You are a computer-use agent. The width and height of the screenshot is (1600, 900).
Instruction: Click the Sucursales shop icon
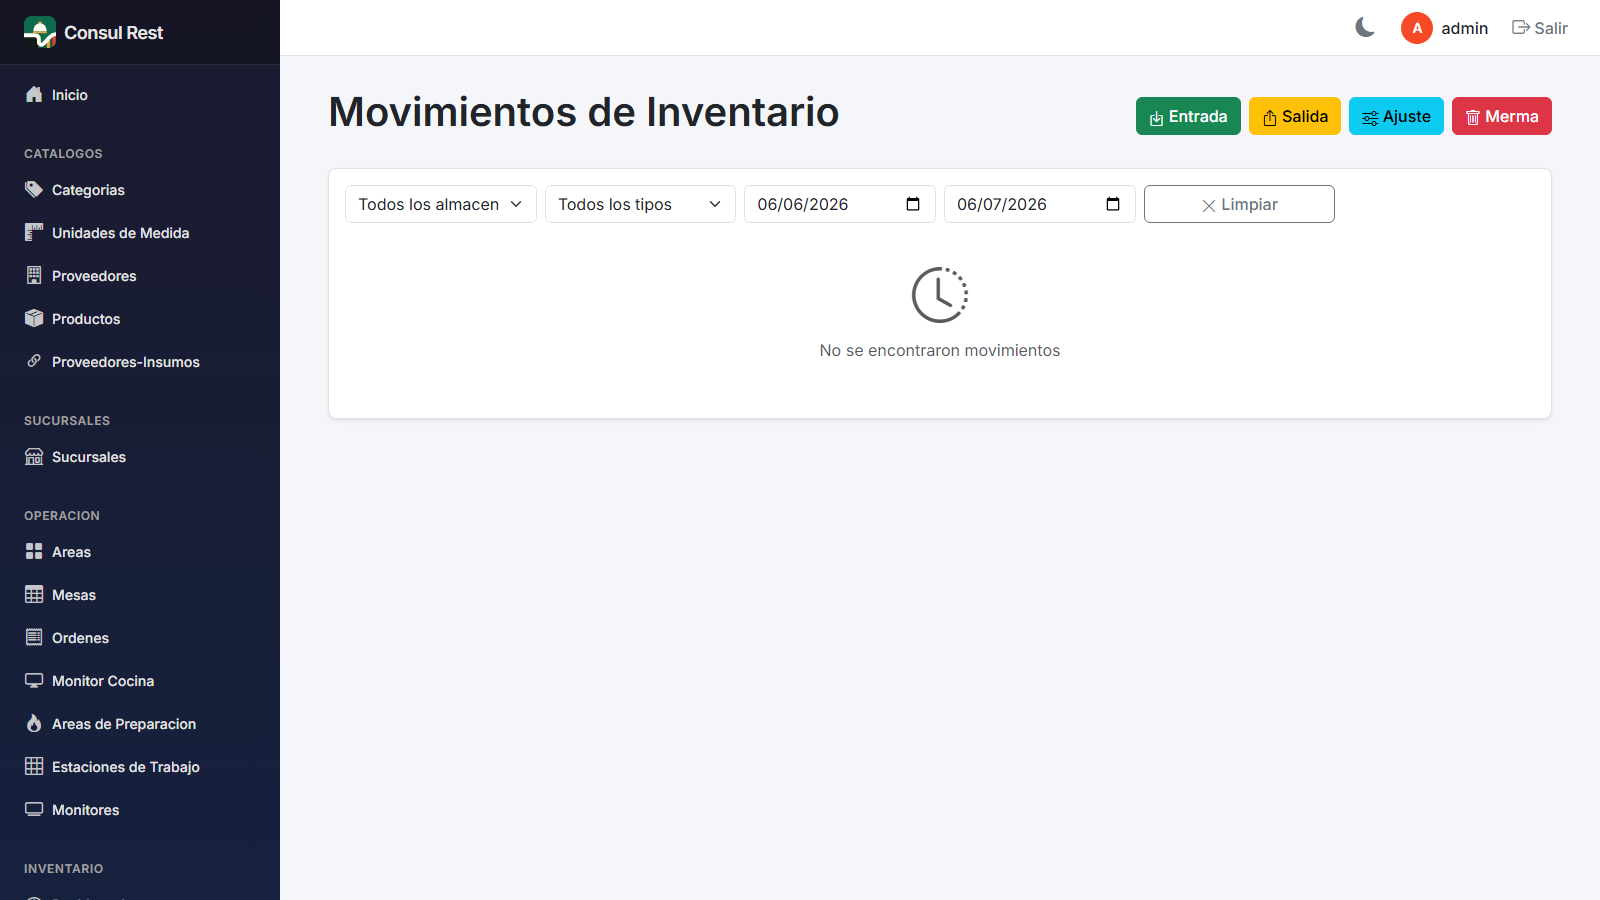click(34, 456)
